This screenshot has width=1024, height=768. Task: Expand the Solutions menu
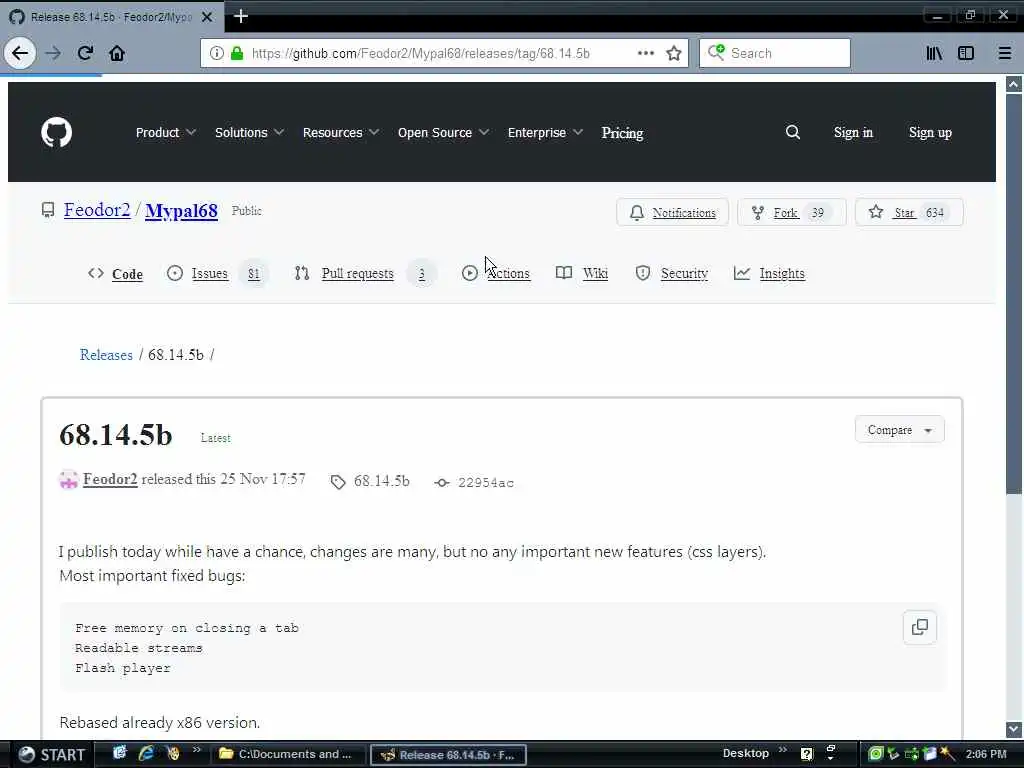click(x=249, y=133)
